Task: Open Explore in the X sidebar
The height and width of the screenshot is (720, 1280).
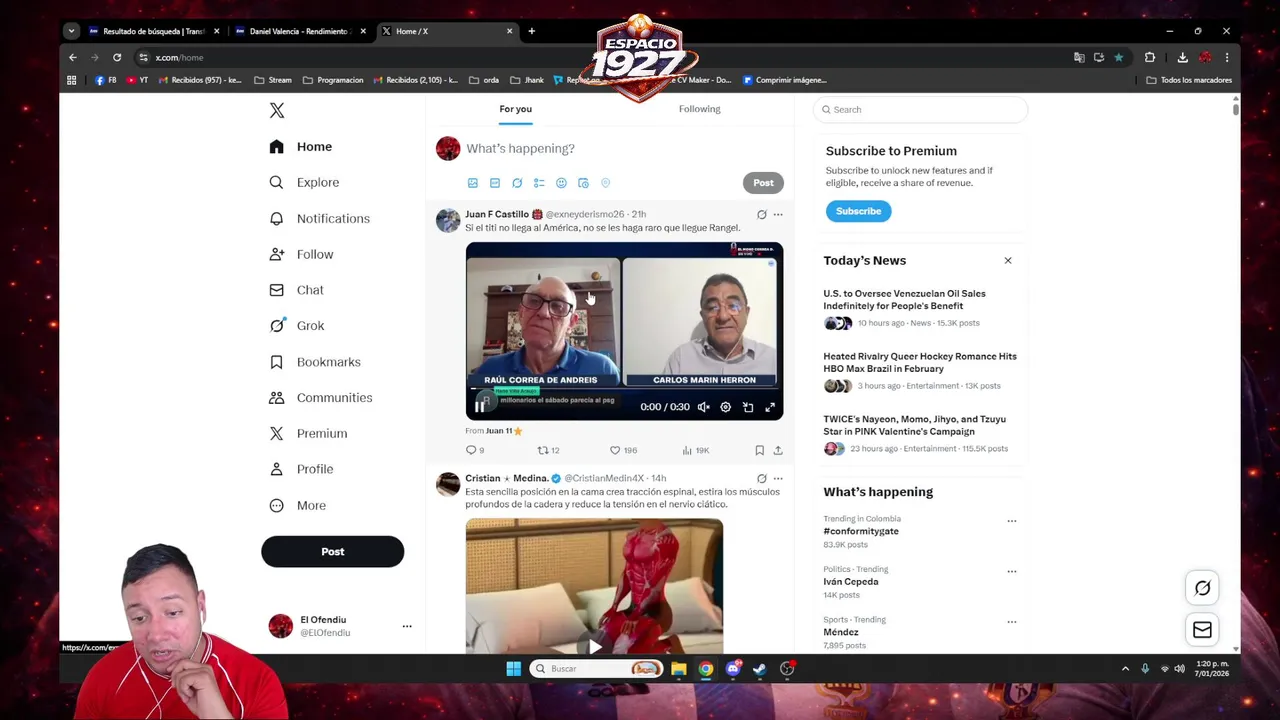Action: pyautogui.click(x=305, y=182)
